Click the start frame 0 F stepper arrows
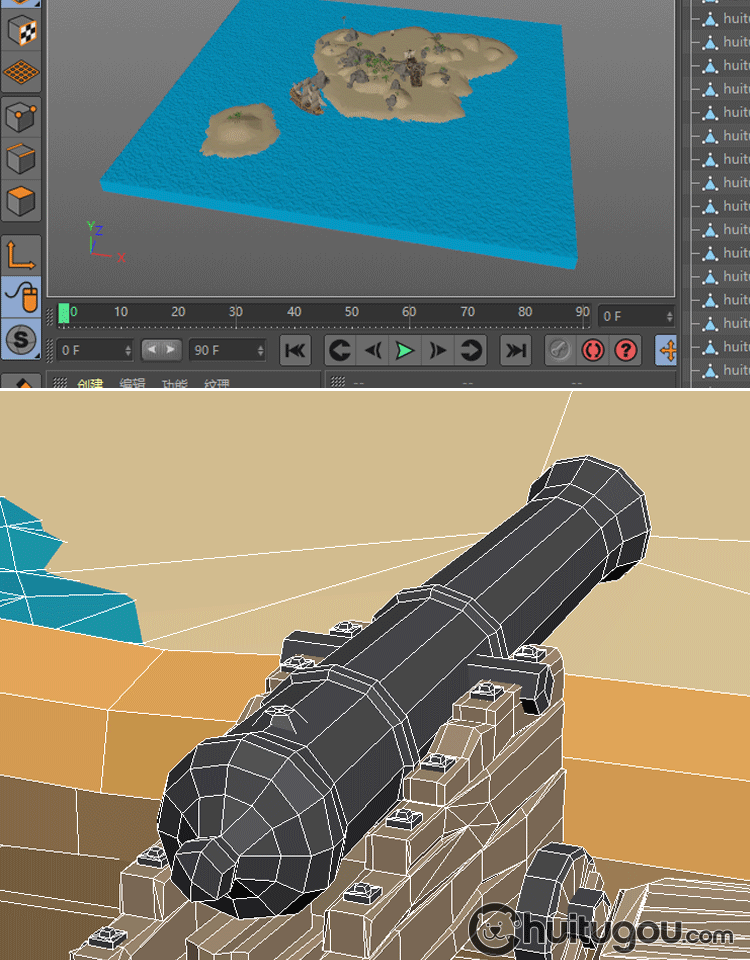Viewport: 750px width, 960px height. (127, 350)
